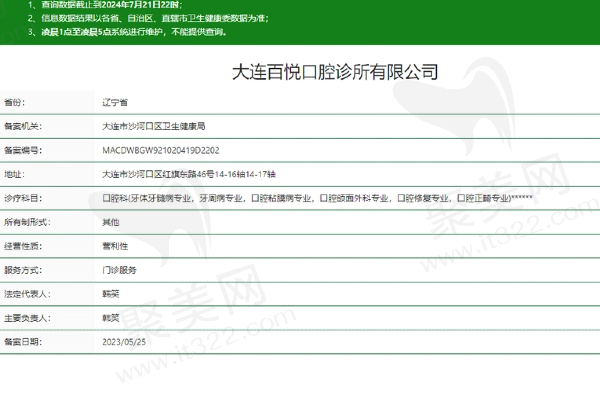Screen dimensions: 600x410
Task: Click the value 门诊服务
Action: tap(119, 270)
